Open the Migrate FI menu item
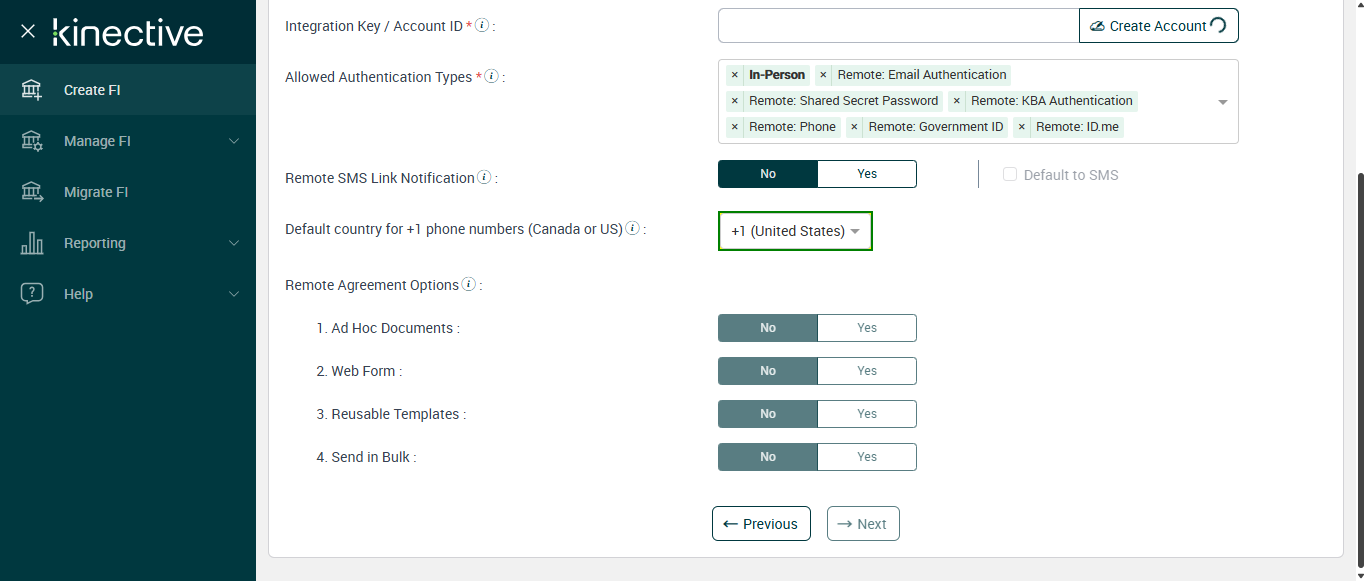Viewport: 1366px width, 581px height. (96, 192)
